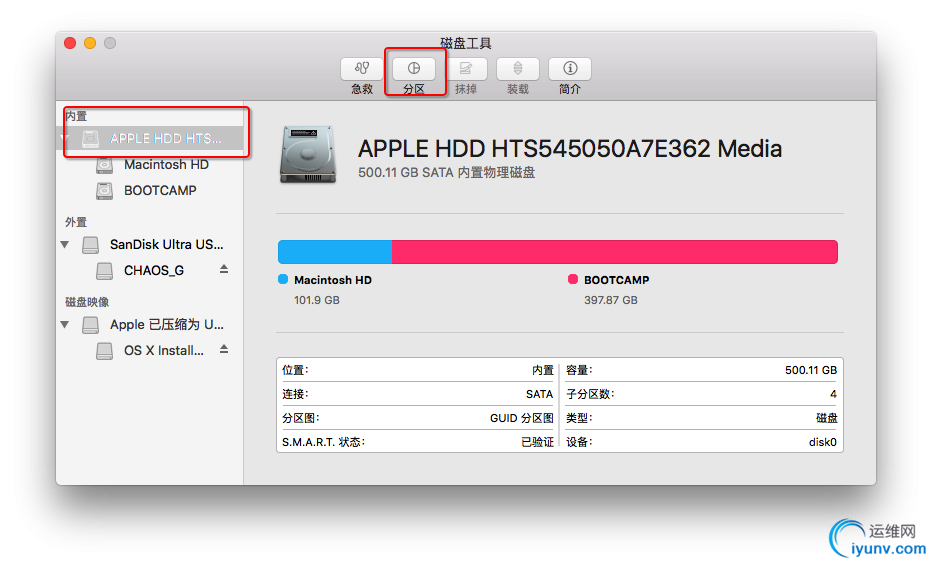Select Apple 已压缩为 U... disk image
This screenshot has height=565, width=932.
166,325
